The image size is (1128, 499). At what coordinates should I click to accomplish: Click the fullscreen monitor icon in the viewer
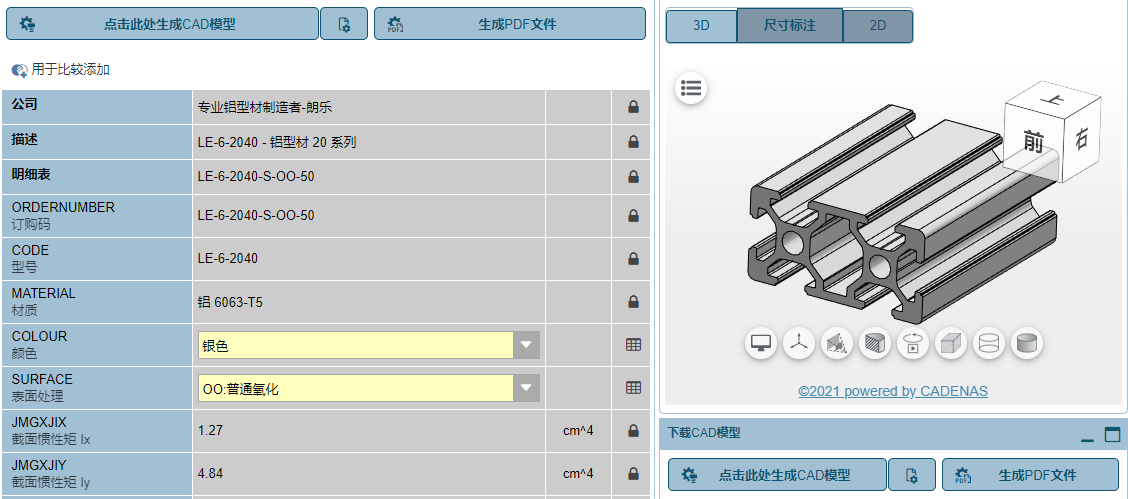pos(760,343)
